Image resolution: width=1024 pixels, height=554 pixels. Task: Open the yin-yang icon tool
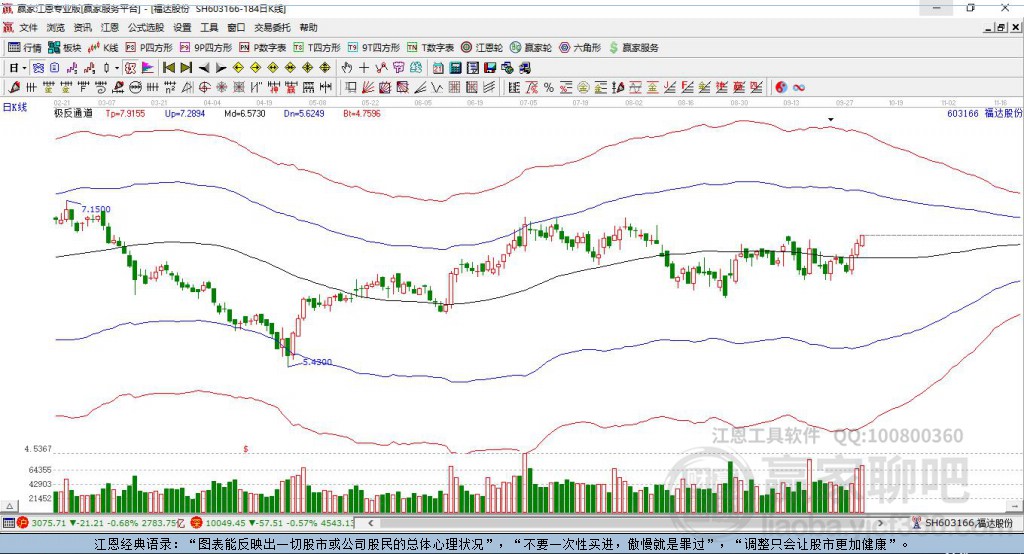781,88
